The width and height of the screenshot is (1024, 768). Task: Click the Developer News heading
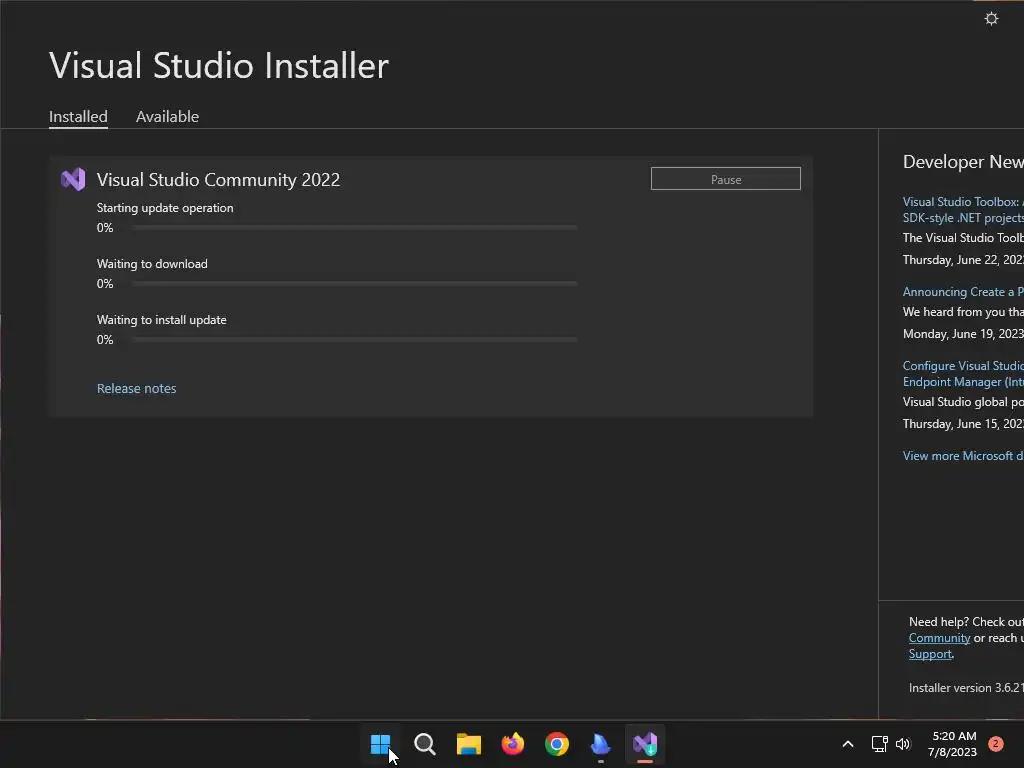point(963,161)
